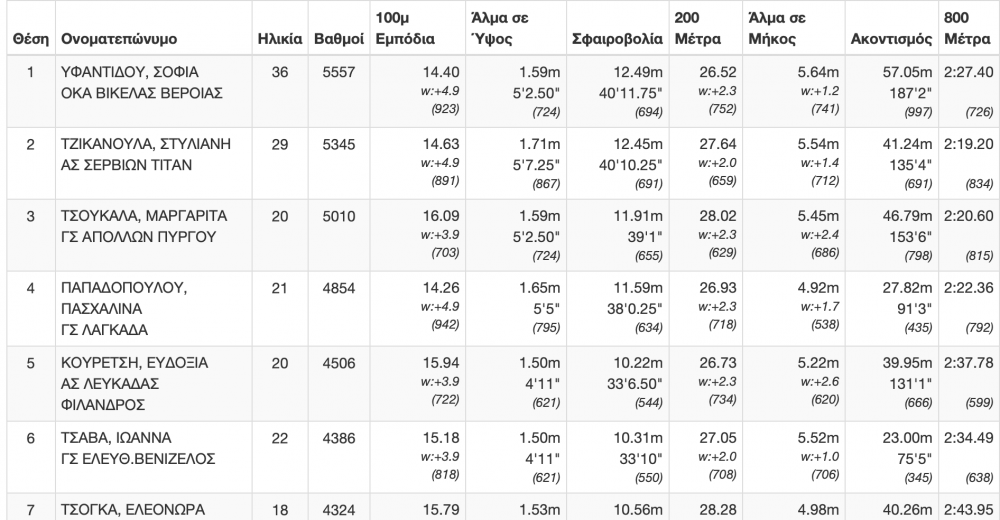Click team ΟΚΑ ΒΙΚΕΛΑΣ ΒΕΡΟΙΑΣ

141,92
